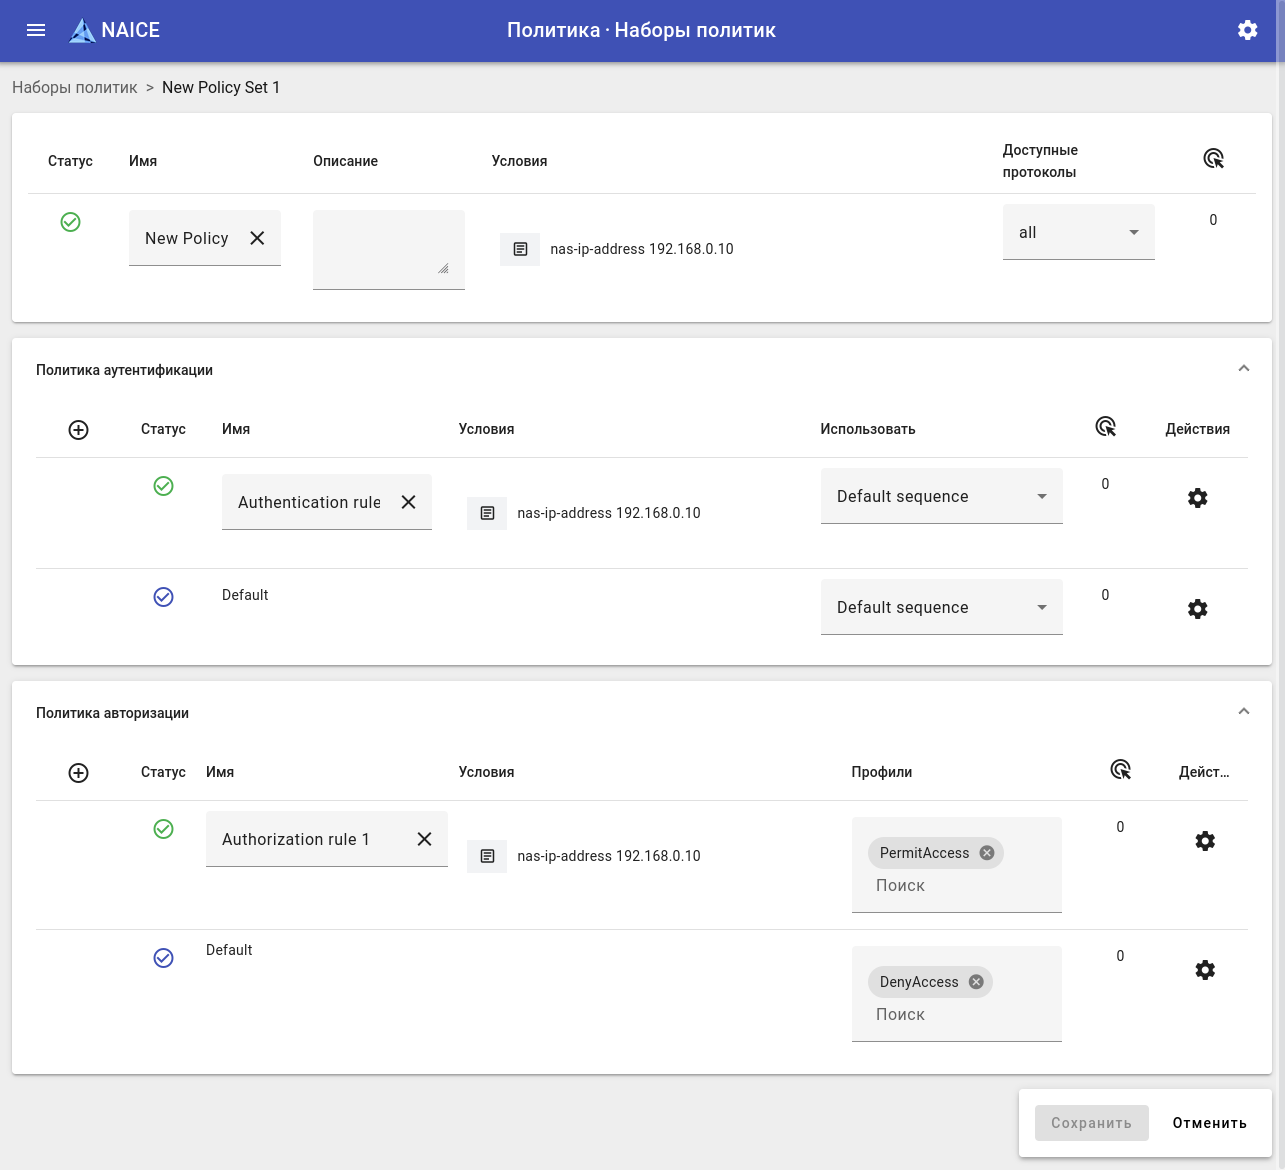The width and height of the screenshot is (1285, 1170).
Task: Open settings gear in top header
Action: click(1247, 30)
